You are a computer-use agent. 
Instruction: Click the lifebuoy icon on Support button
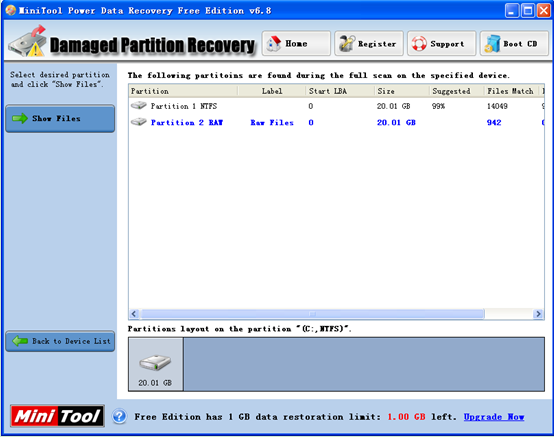tap(419, 44)
